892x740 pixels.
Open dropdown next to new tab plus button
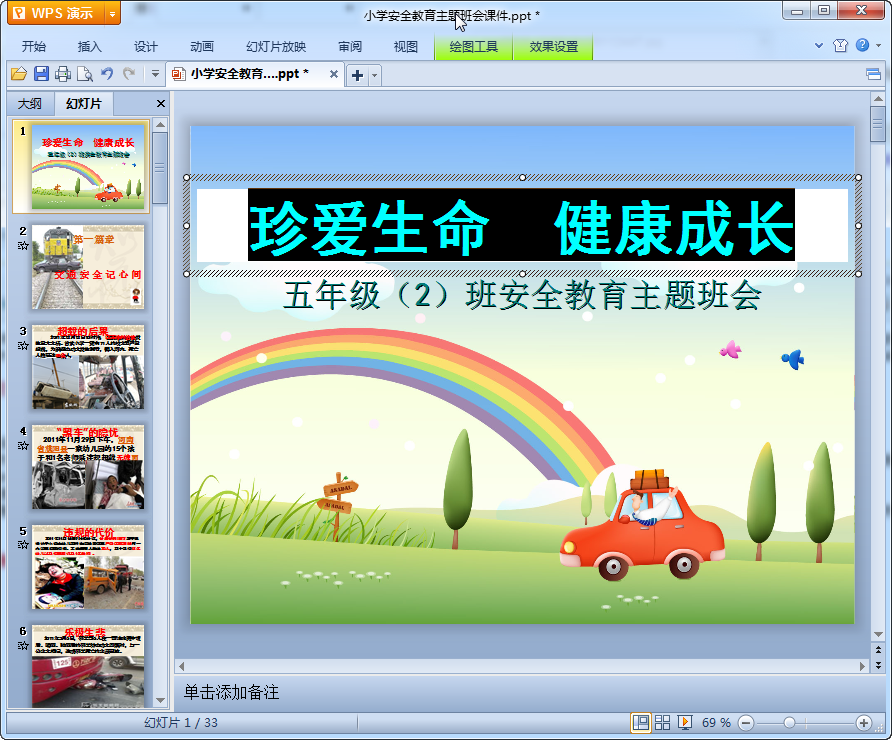click(x=374, y=75)
